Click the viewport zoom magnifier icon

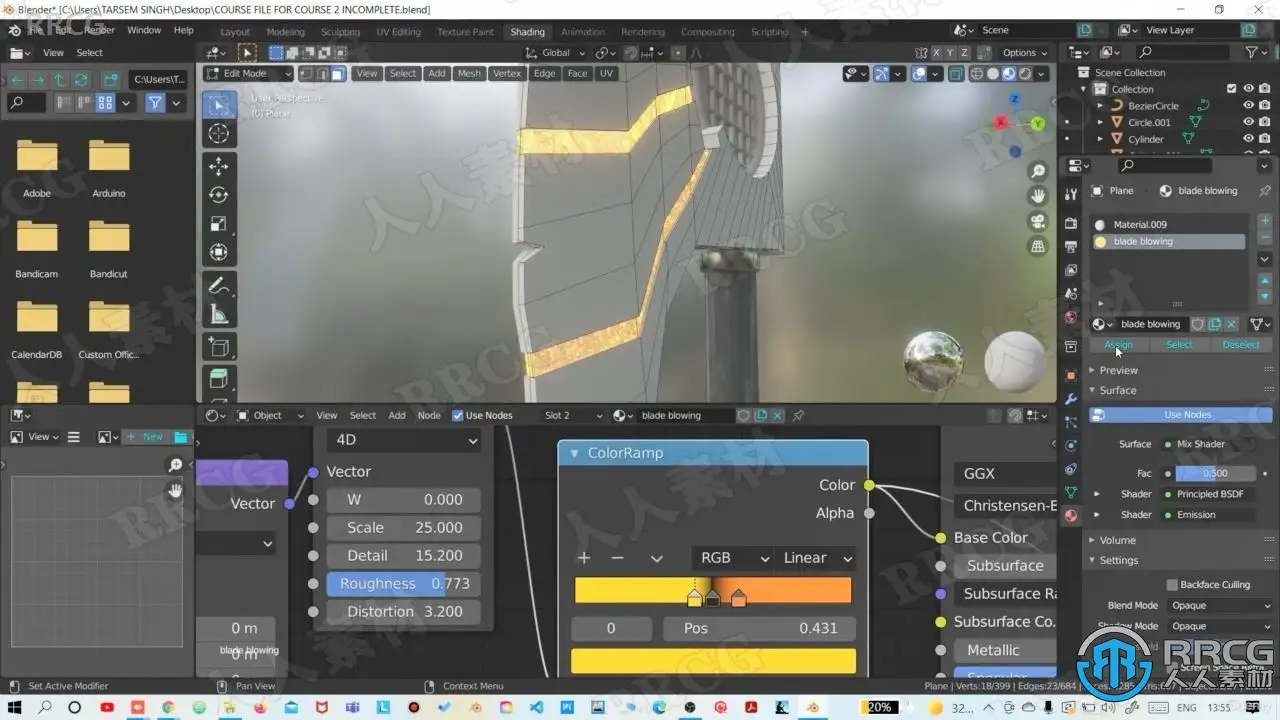tap(1038, 172)
